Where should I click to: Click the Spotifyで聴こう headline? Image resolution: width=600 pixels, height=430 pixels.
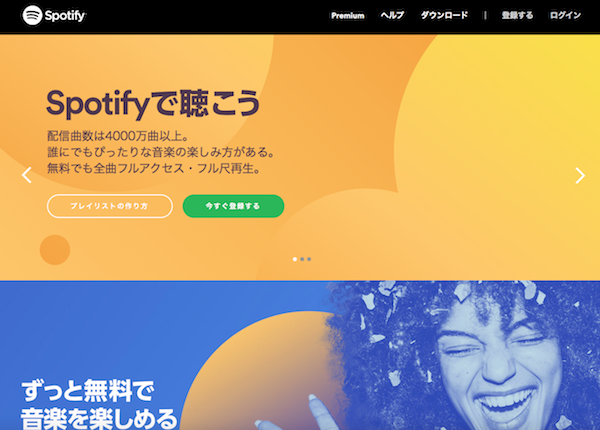click(153, 103)
